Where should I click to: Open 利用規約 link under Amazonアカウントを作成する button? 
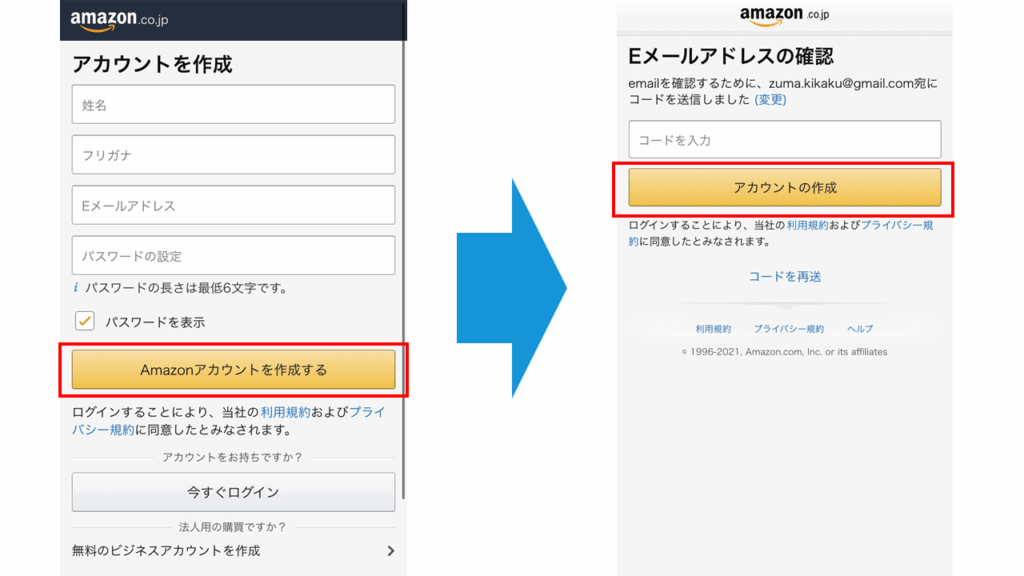[x=285, y=412]
